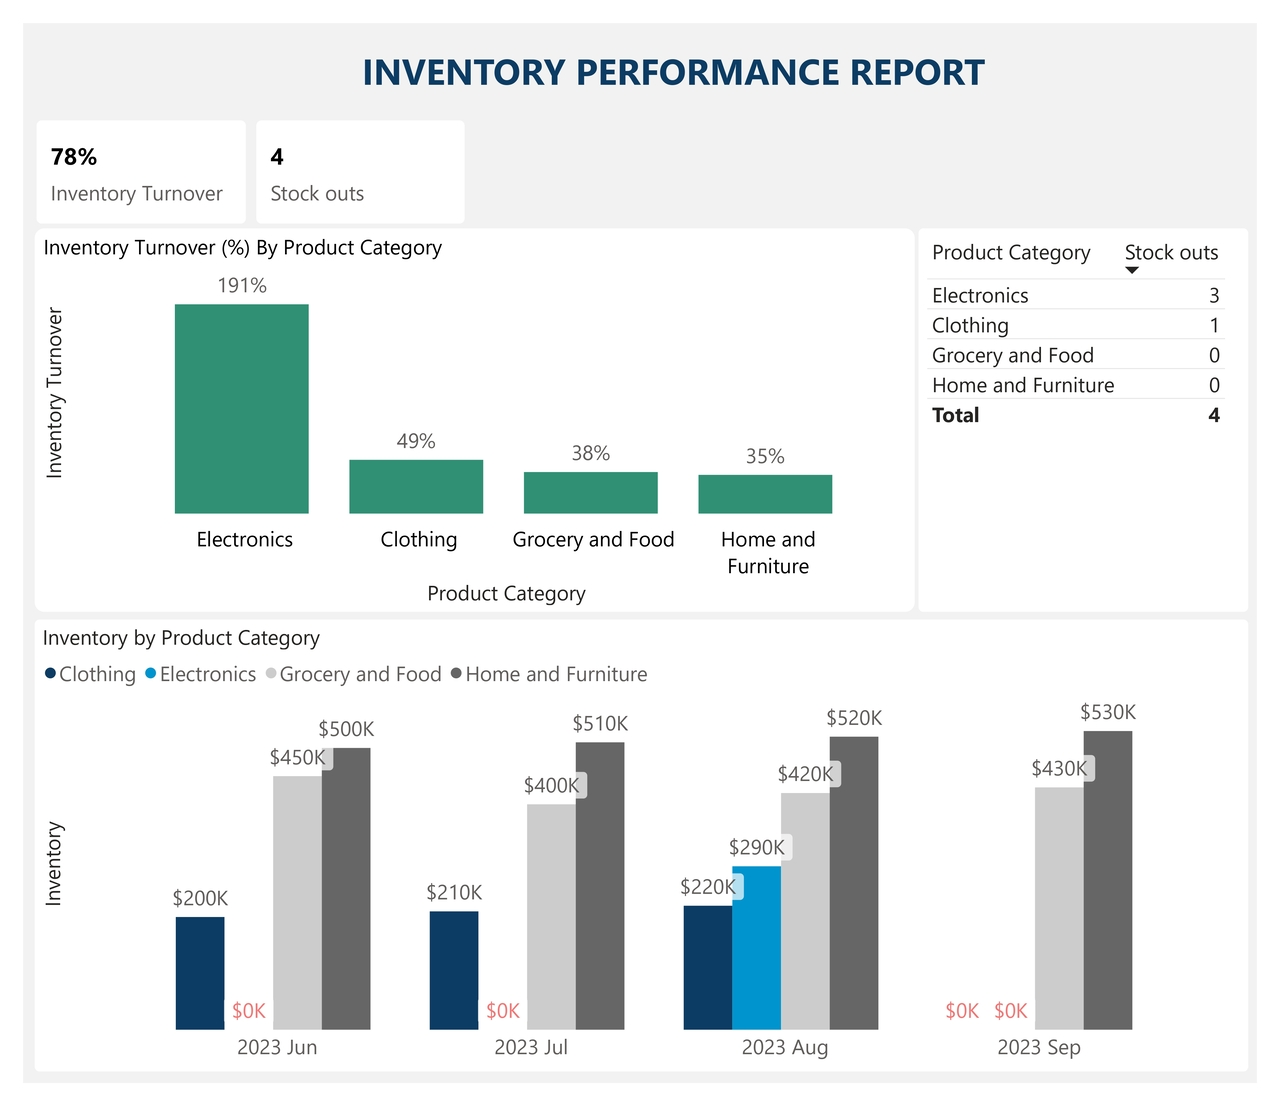Click the 2023 Aug Electronics $290K bar
The image size is (1280, 1106).
coord(756,947)
